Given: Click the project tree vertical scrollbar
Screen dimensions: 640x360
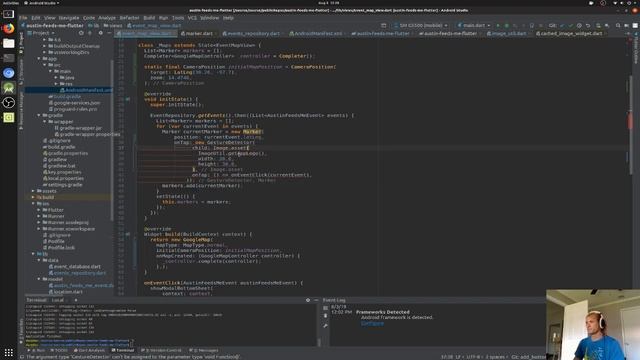Looking at the screenshot, I should [x=111, y=141].
